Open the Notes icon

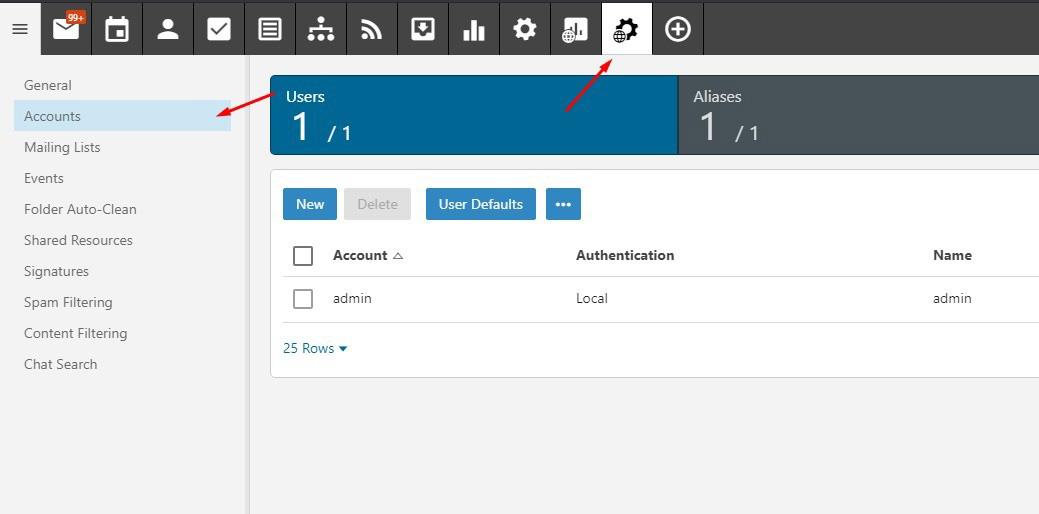click(x=270, y=29)
